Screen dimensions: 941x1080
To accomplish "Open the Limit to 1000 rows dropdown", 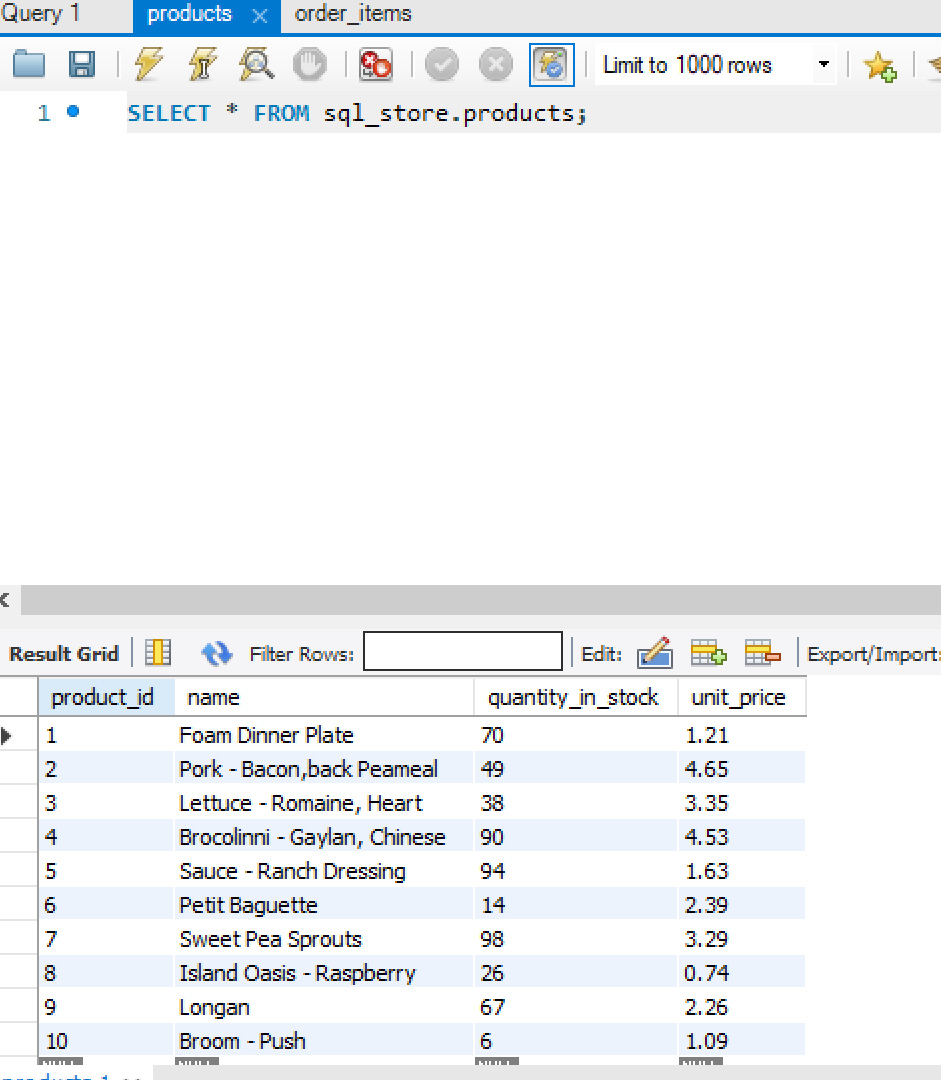I will click(x=823, y=65).
